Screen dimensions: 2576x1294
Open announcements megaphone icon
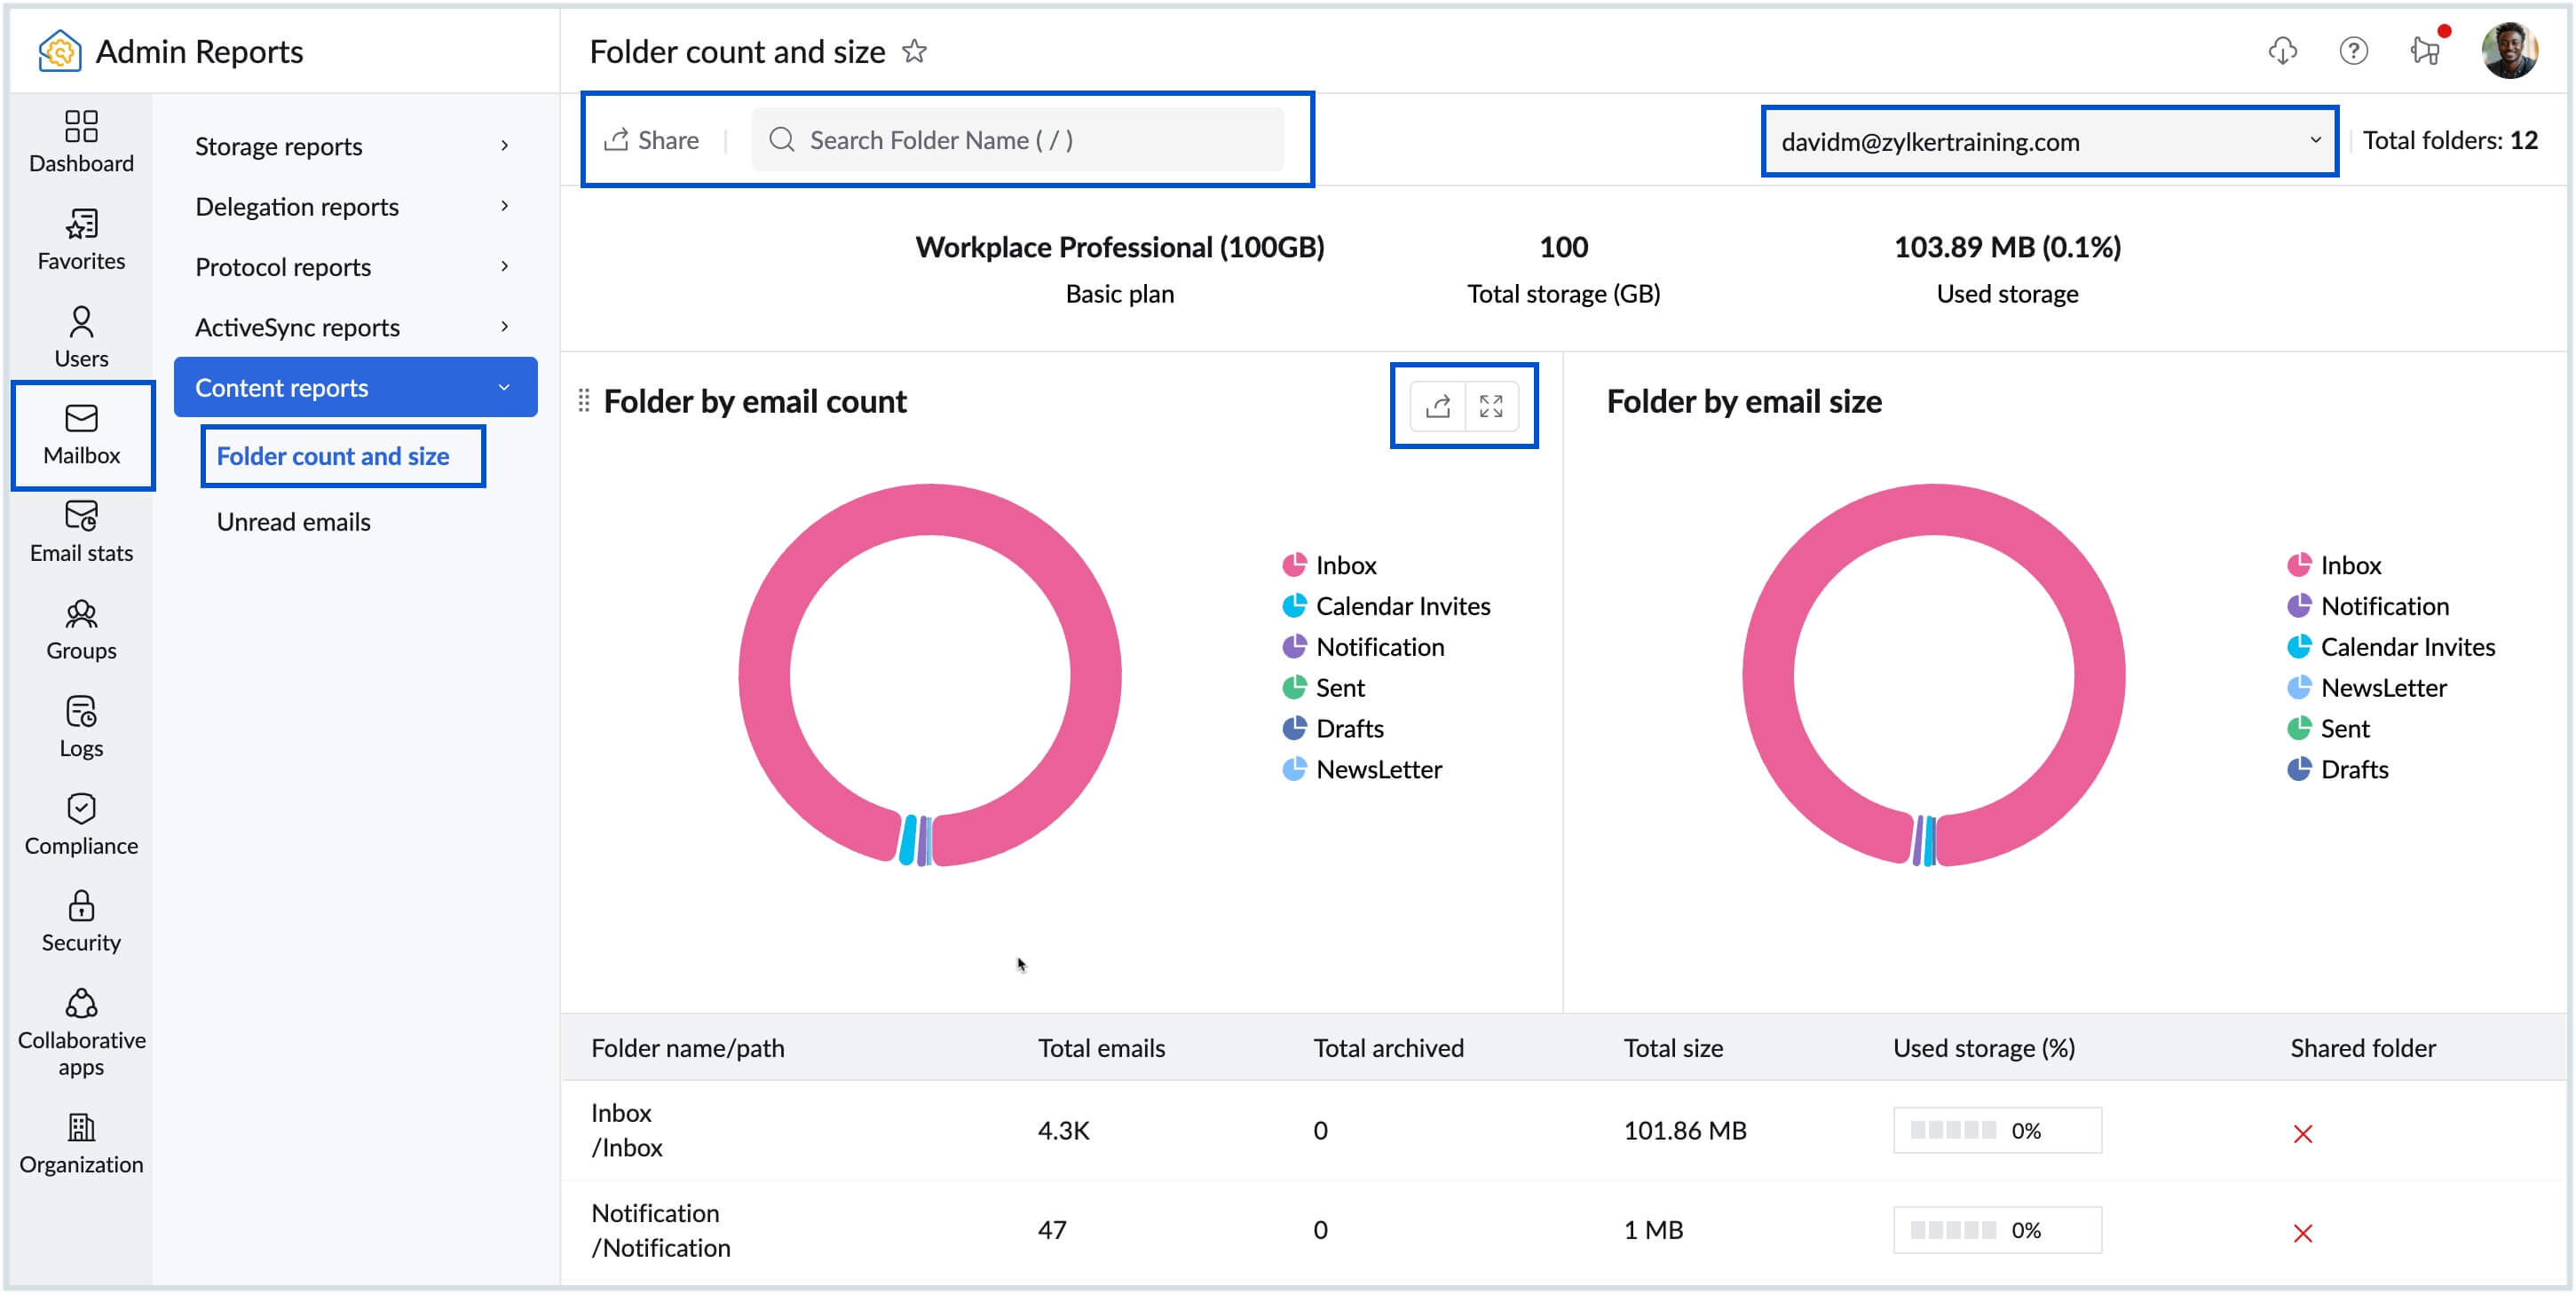(2424, 50)
